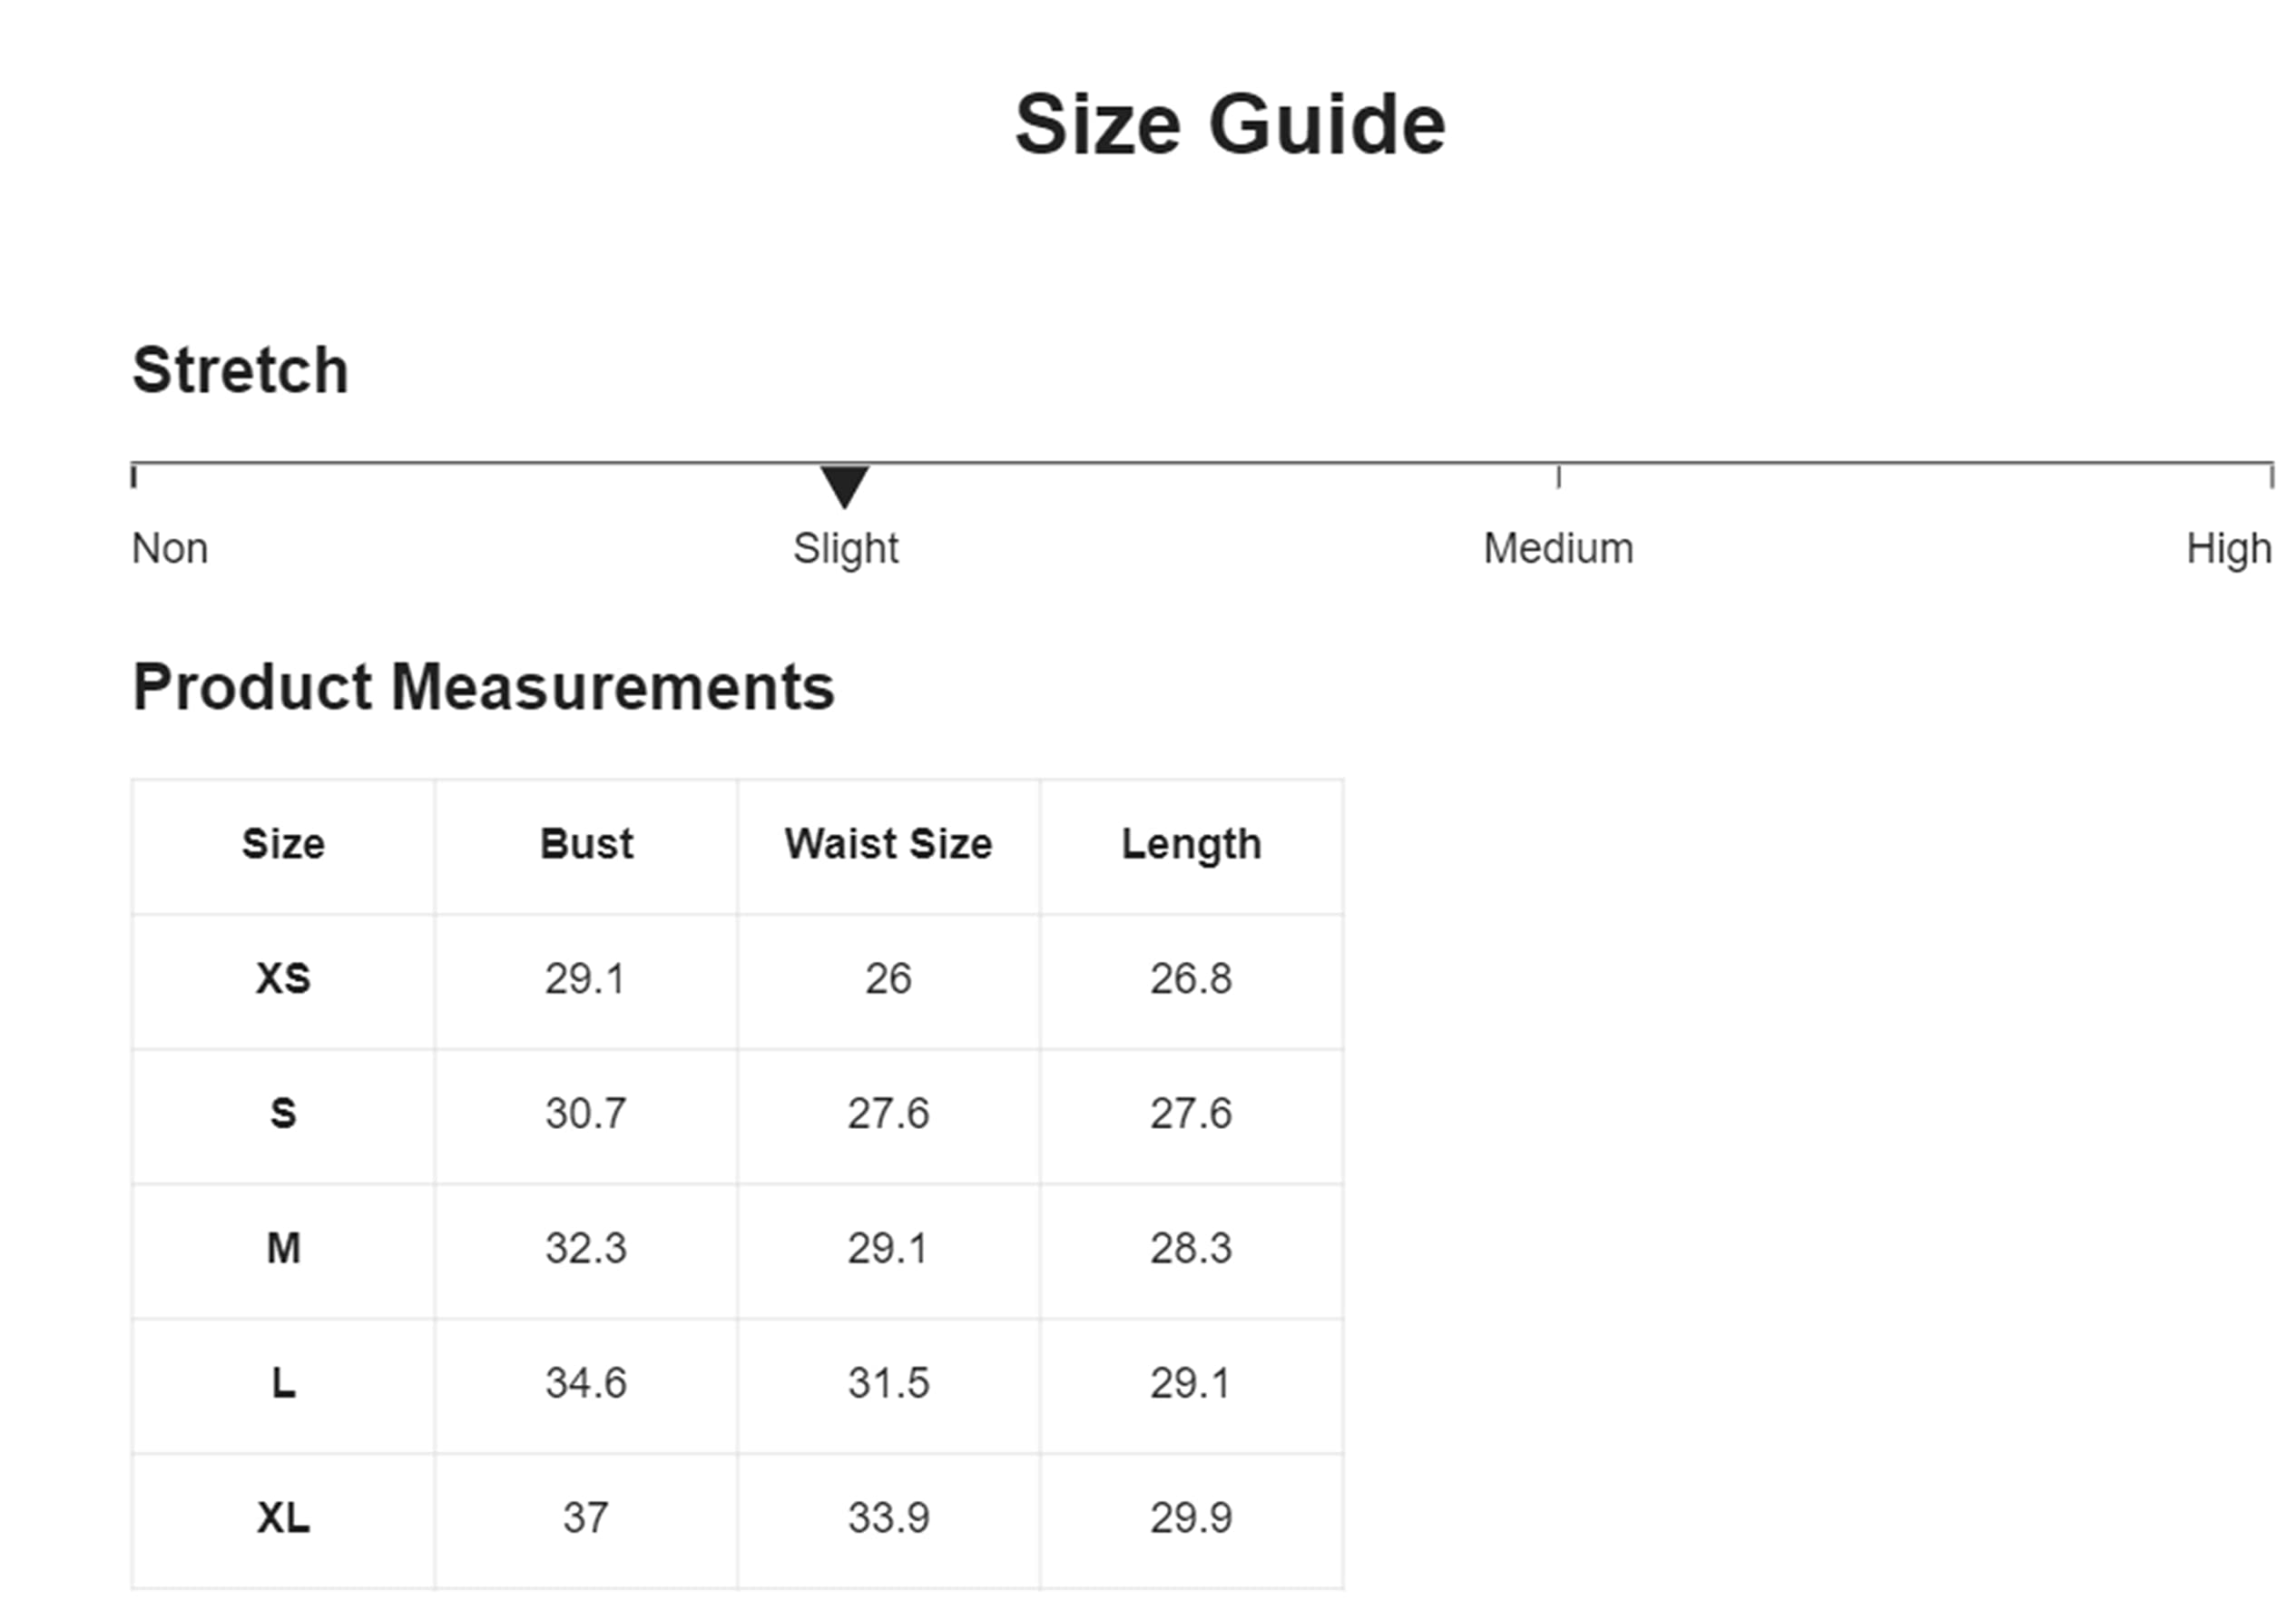Click the Size column header

(x=283, y=844)
